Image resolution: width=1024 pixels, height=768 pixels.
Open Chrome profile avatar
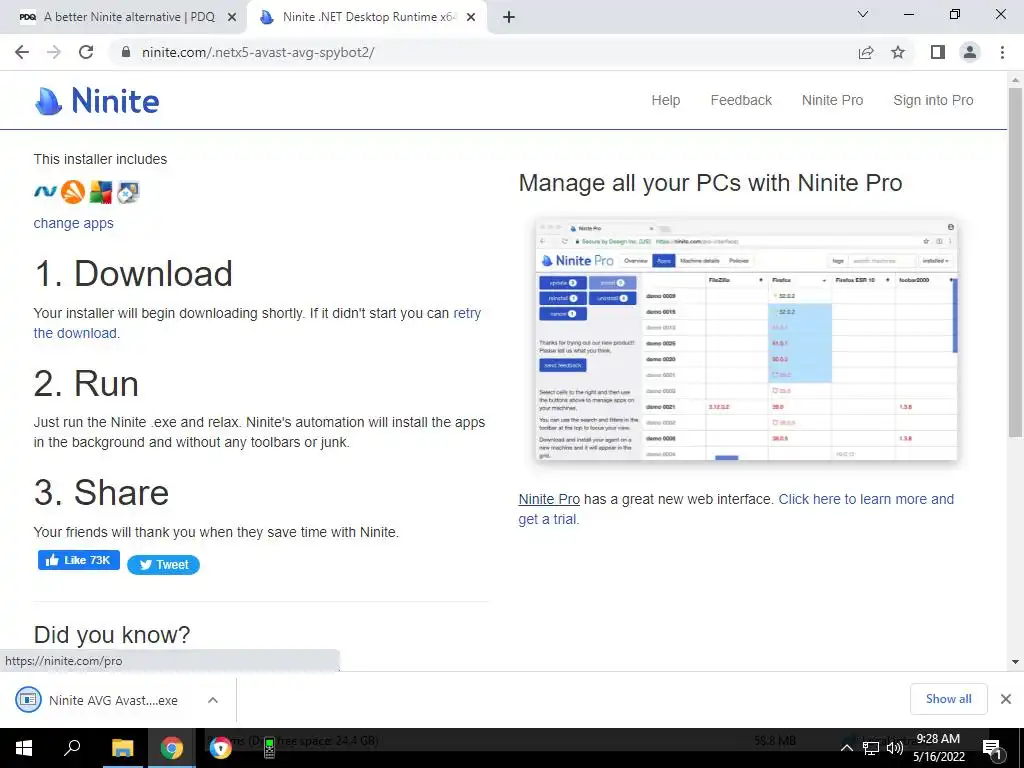(x=970, y=52)
